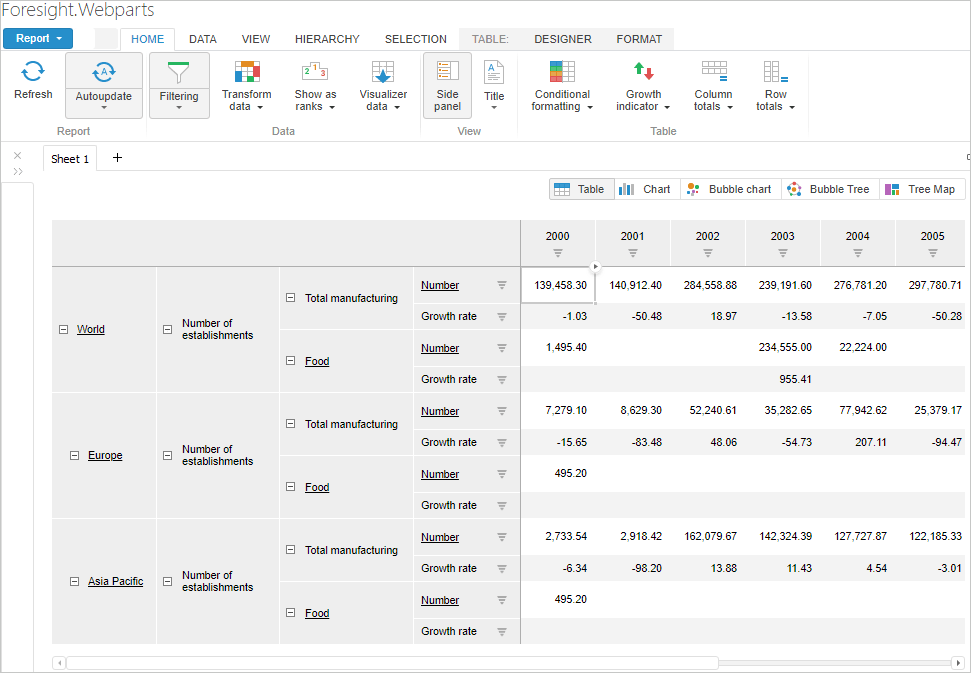Switch view to Bubble chart
This screenshot has height=673, width=971.
729,189
